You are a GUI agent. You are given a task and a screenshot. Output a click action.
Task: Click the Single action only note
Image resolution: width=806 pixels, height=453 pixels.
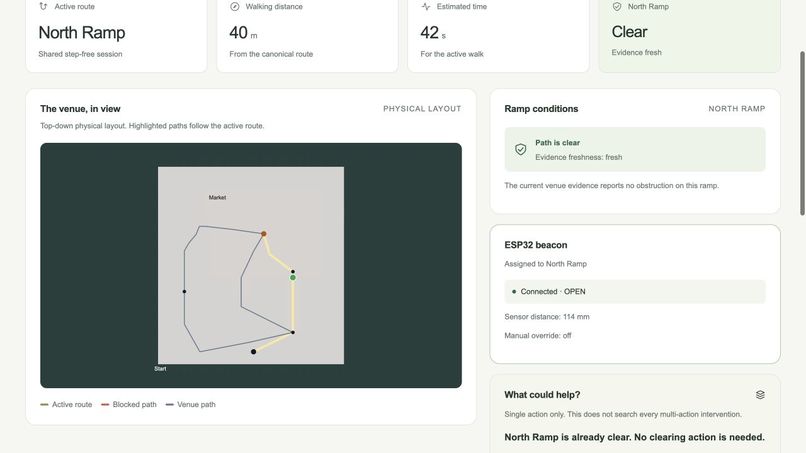(622, 414)
